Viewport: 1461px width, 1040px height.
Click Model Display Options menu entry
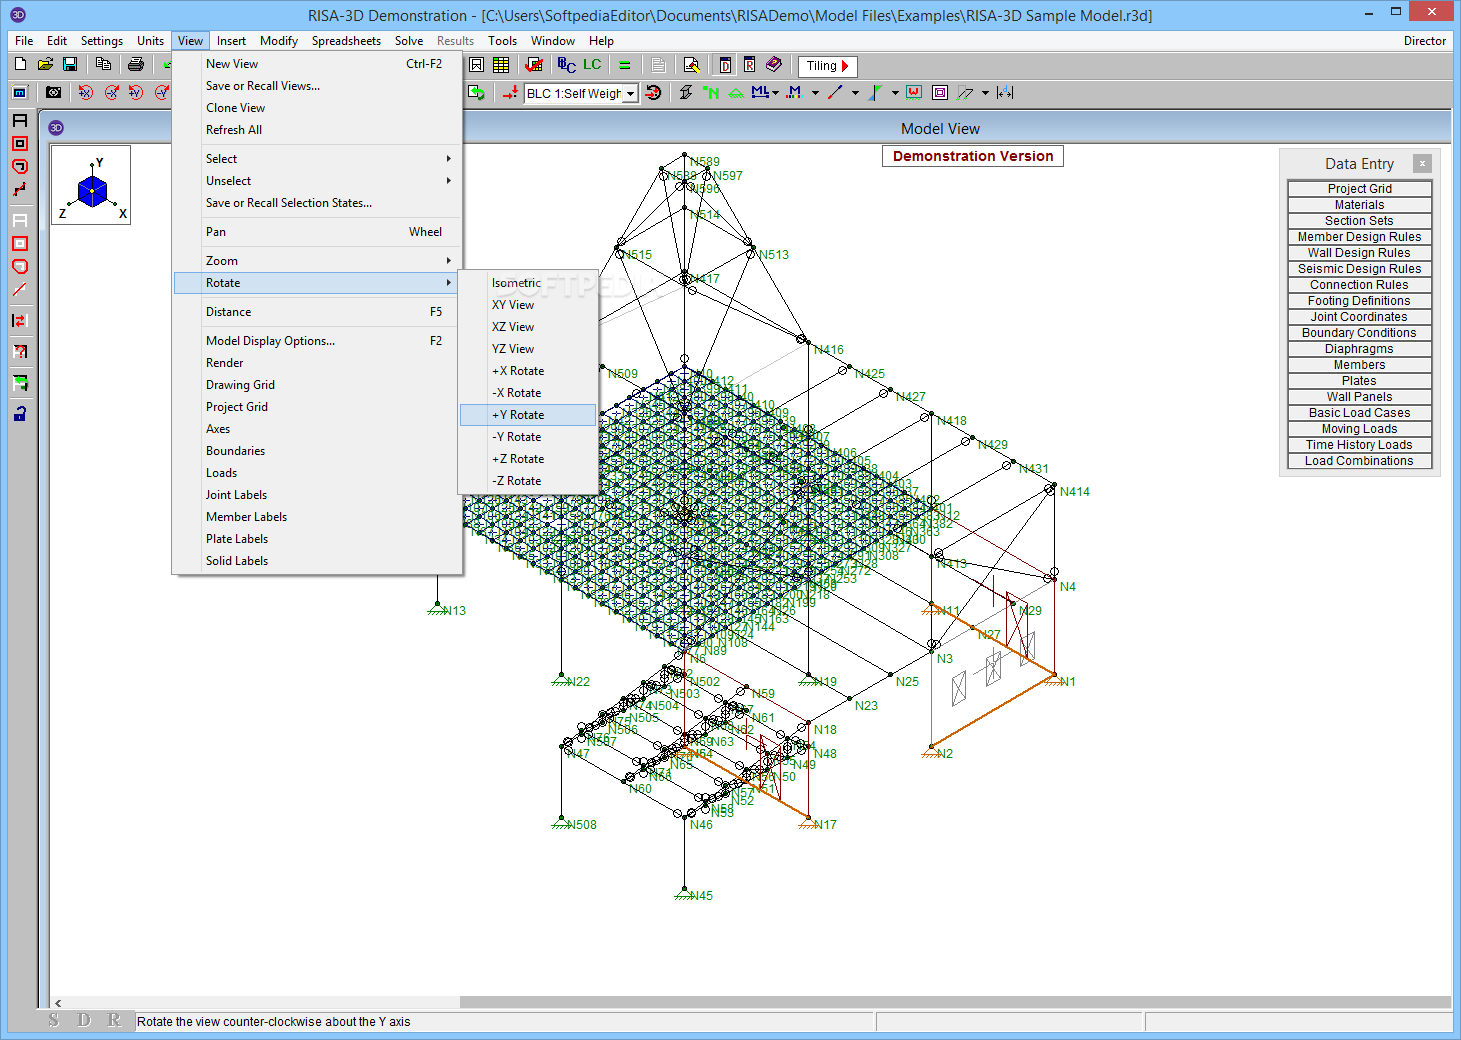[317, 341]
